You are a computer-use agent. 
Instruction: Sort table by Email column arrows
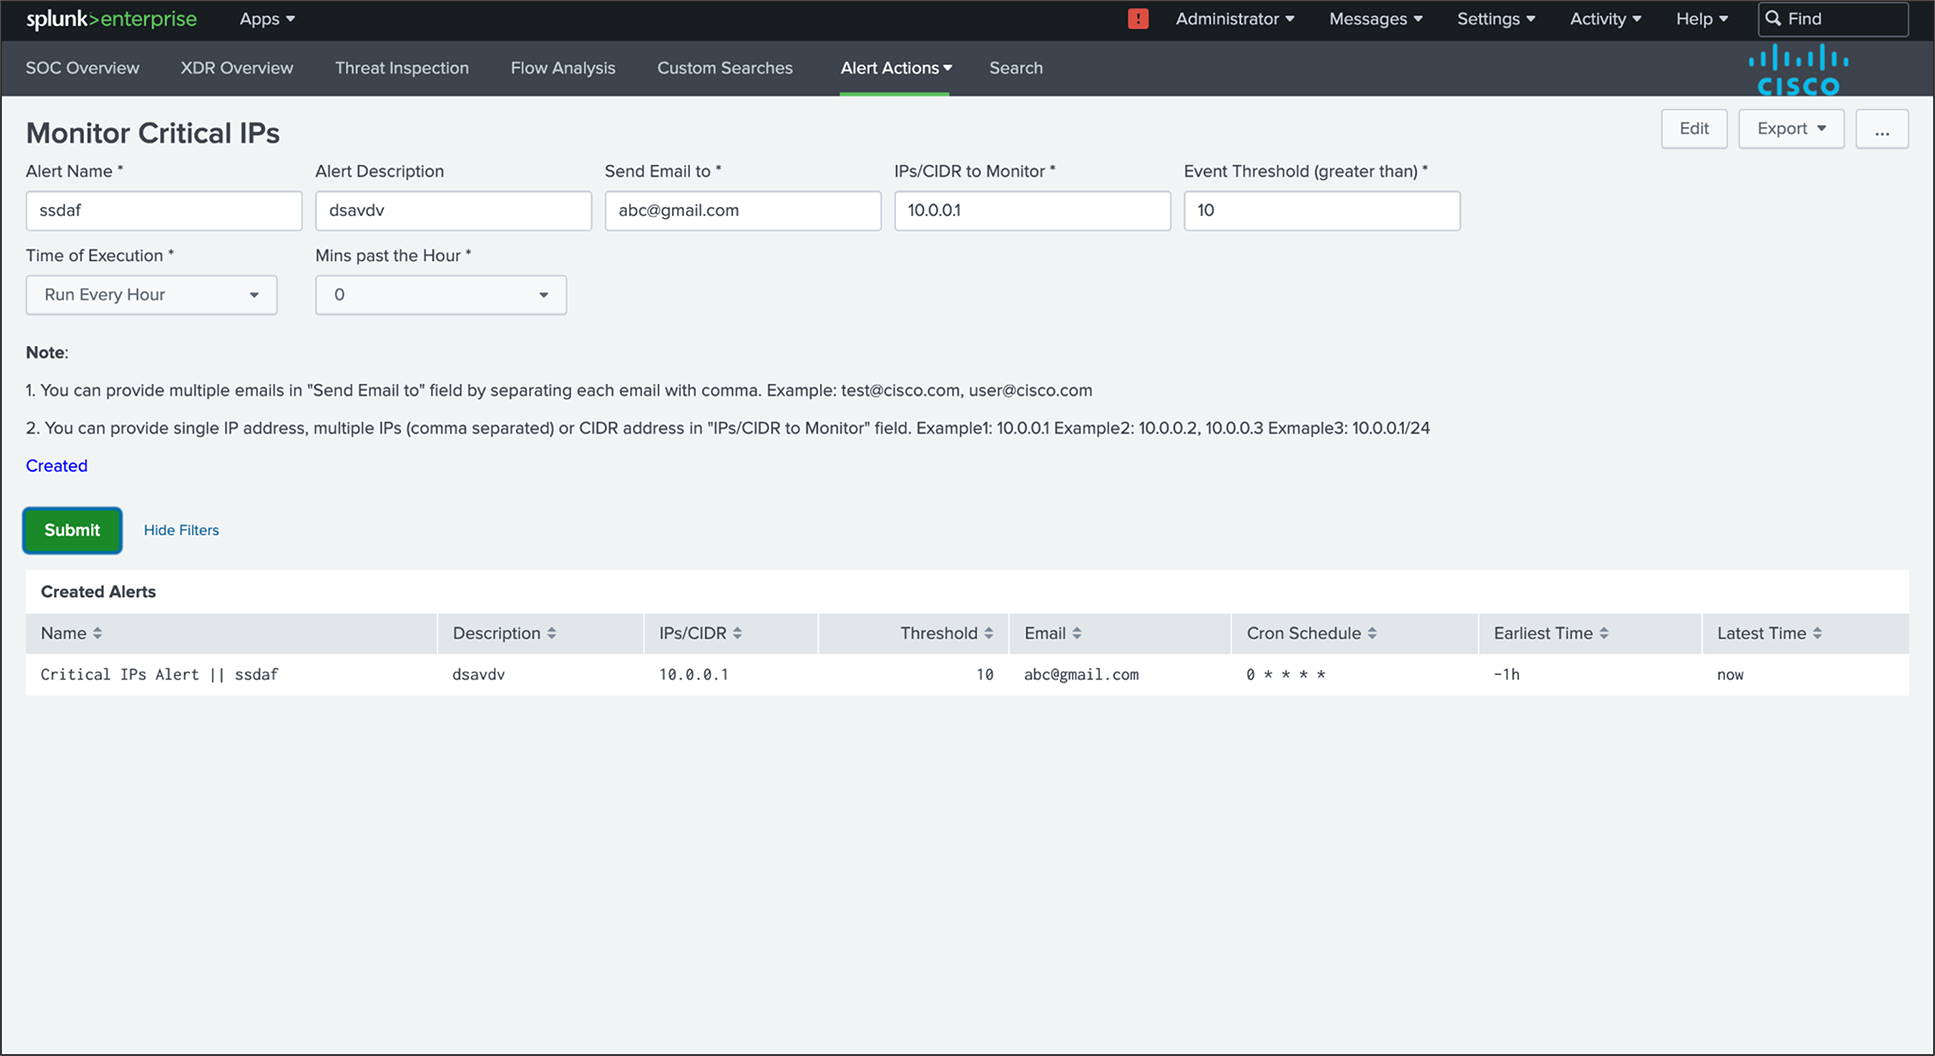[1076, 633]
